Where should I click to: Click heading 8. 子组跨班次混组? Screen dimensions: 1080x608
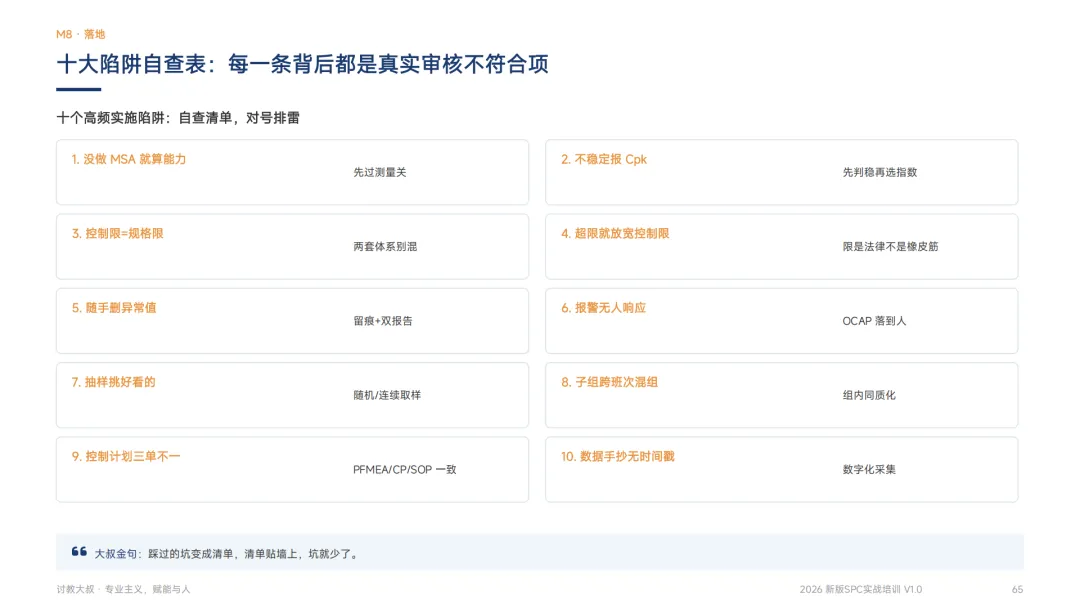coord(610,382)
